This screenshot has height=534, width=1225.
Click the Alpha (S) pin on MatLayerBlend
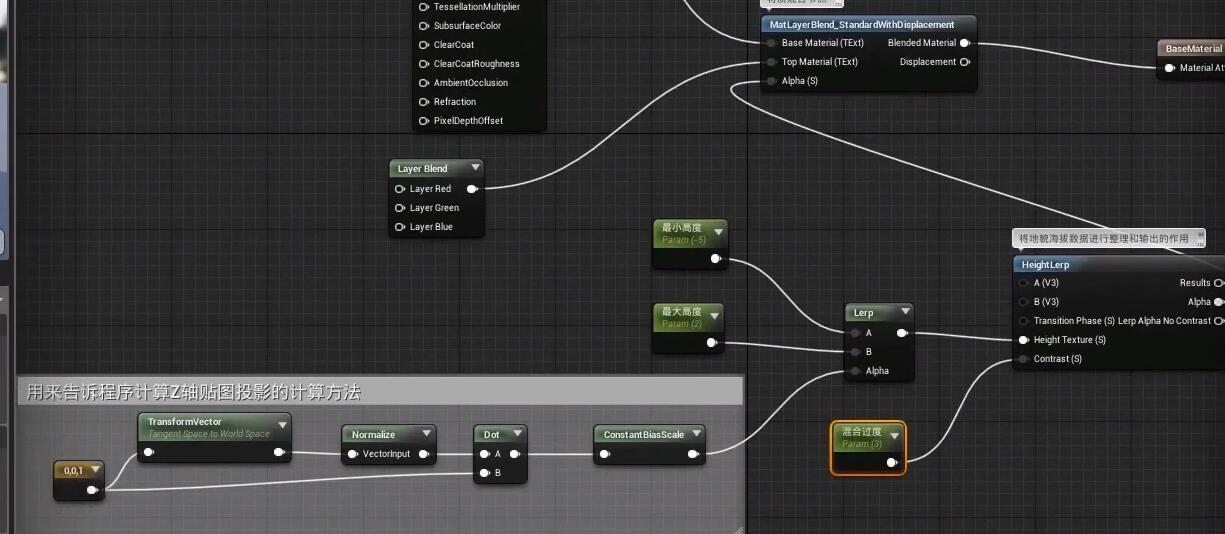tap(771, 81)
